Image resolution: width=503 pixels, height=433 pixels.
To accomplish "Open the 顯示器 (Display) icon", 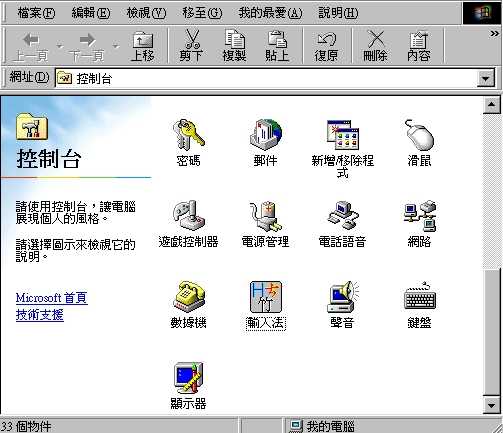I will coord(188,386).
